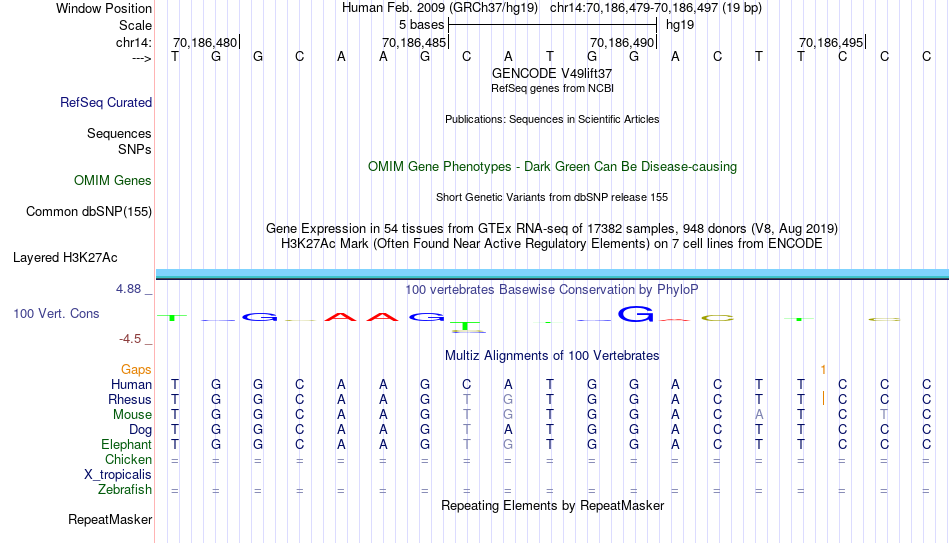Click the gray G in the Elephant row
The width and height of the screenshot is (950, 543).
(508, 445)
